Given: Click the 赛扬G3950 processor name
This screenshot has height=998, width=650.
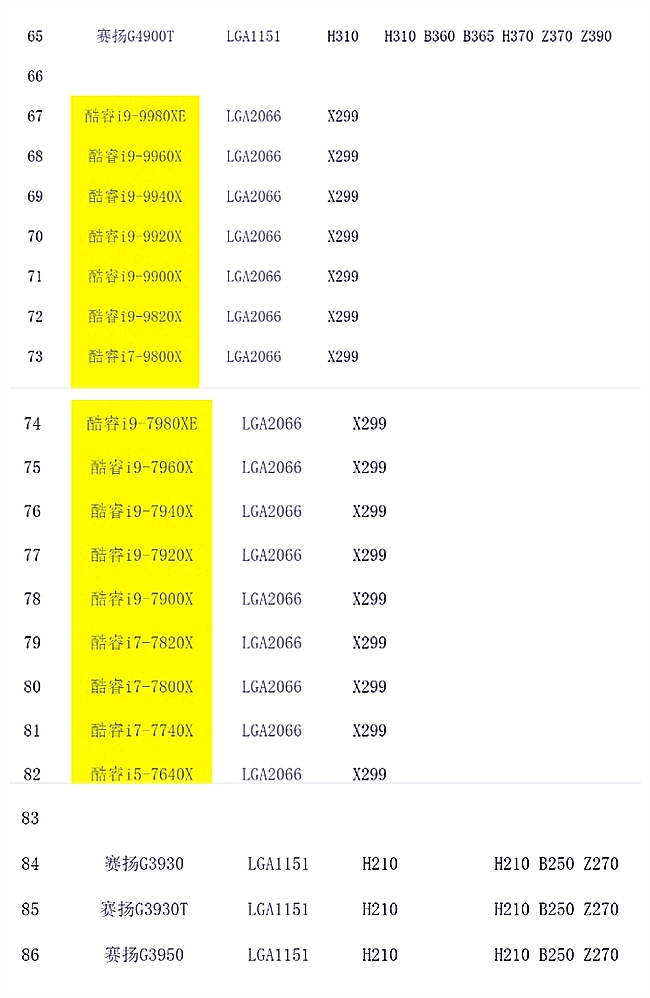Looking at the screenshot, I should pos(144,955).
